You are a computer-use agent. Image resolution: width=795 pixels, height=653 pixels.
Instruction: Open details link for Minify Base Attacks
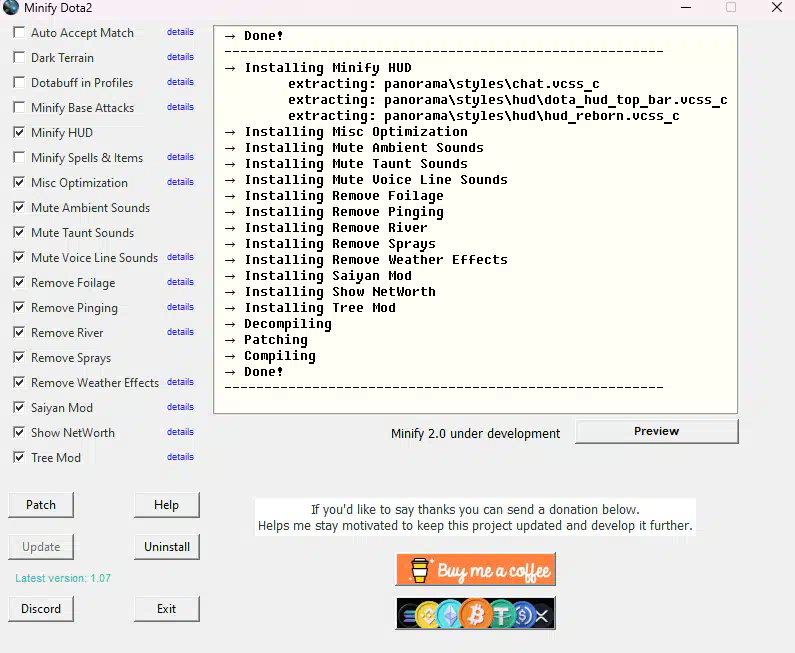click(x=180, y=107)
